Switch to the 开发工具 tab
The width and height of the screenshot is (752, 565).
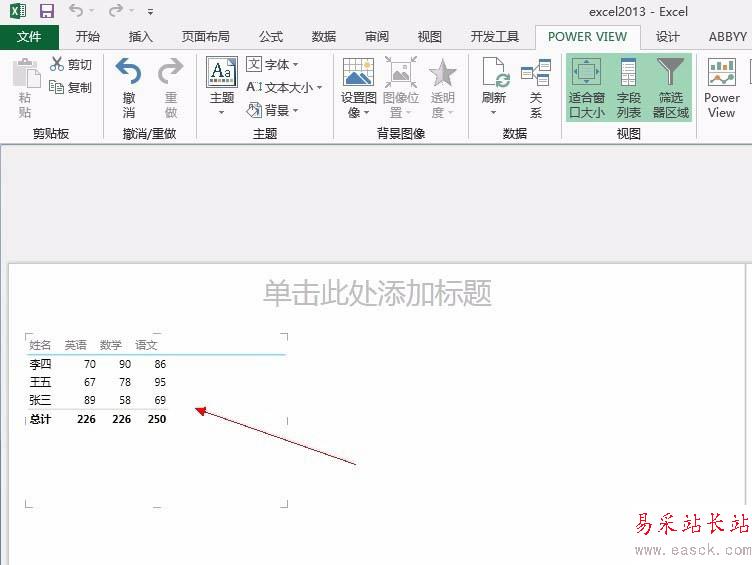coord(495,36)
